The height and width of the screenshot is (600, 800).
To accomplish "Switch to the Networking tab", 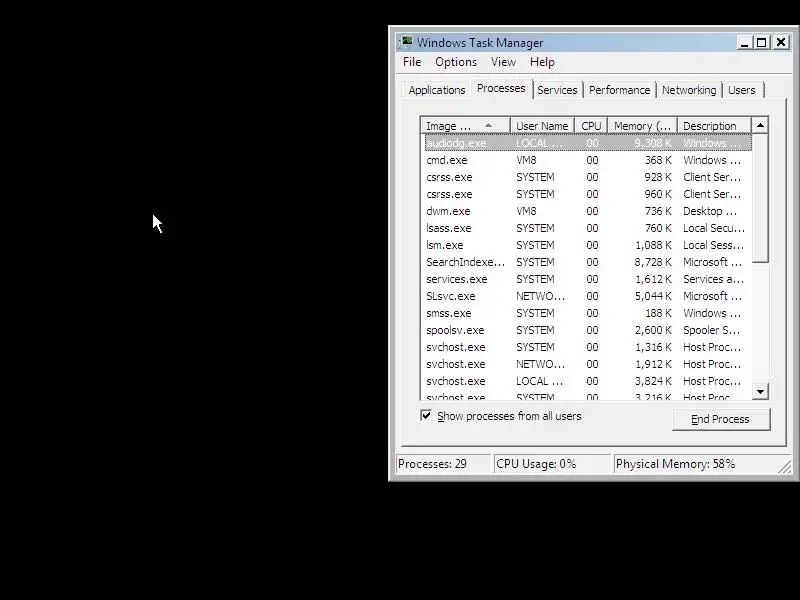I will pos(689,90).
